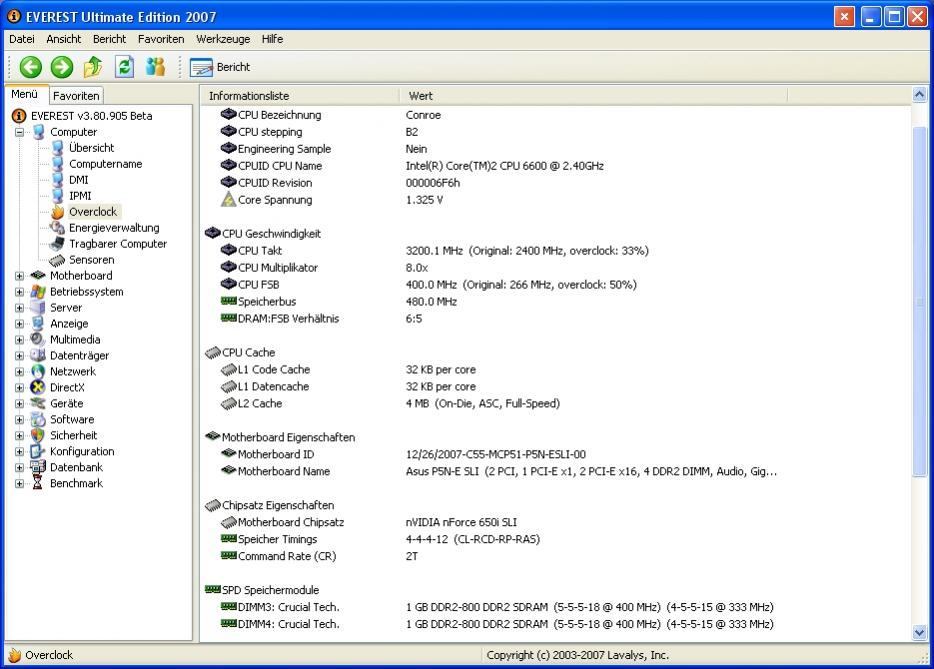
Task: Open the Werkzeuge menu
Action: (223, 39)
